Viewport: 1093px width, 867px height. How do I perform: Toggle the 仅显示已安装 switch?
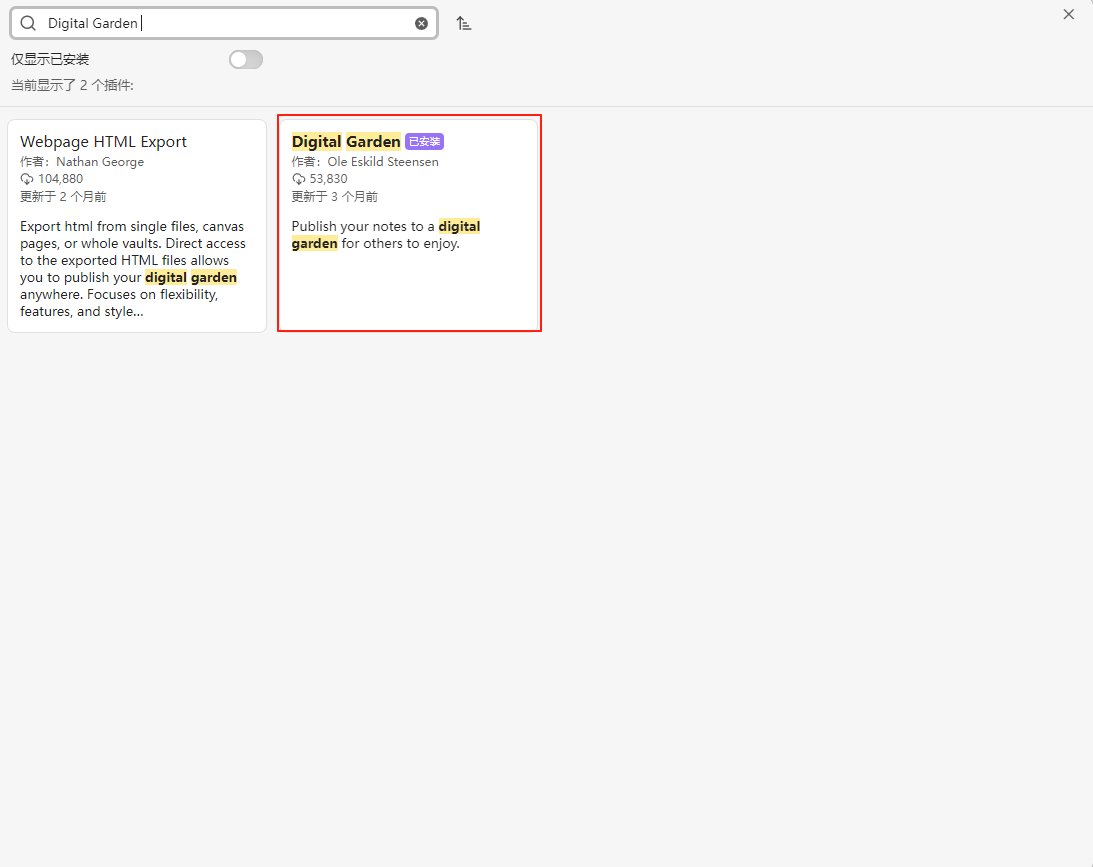pos(246,60)
